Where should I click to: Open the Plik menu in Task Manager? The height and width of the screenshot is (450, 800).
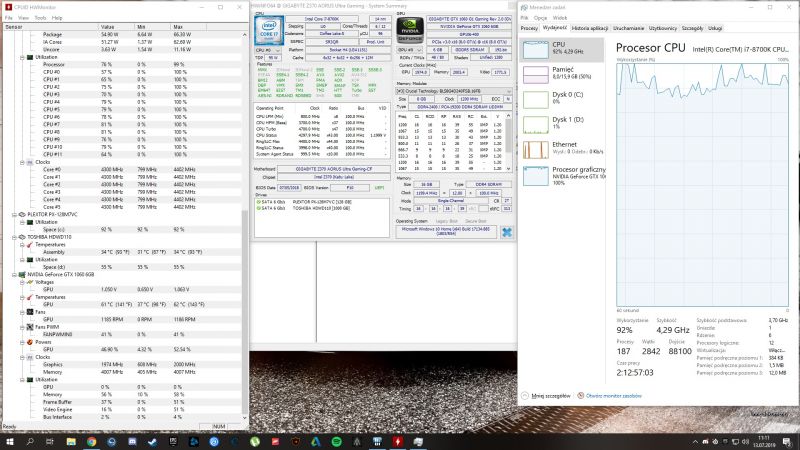click(524, 18)
